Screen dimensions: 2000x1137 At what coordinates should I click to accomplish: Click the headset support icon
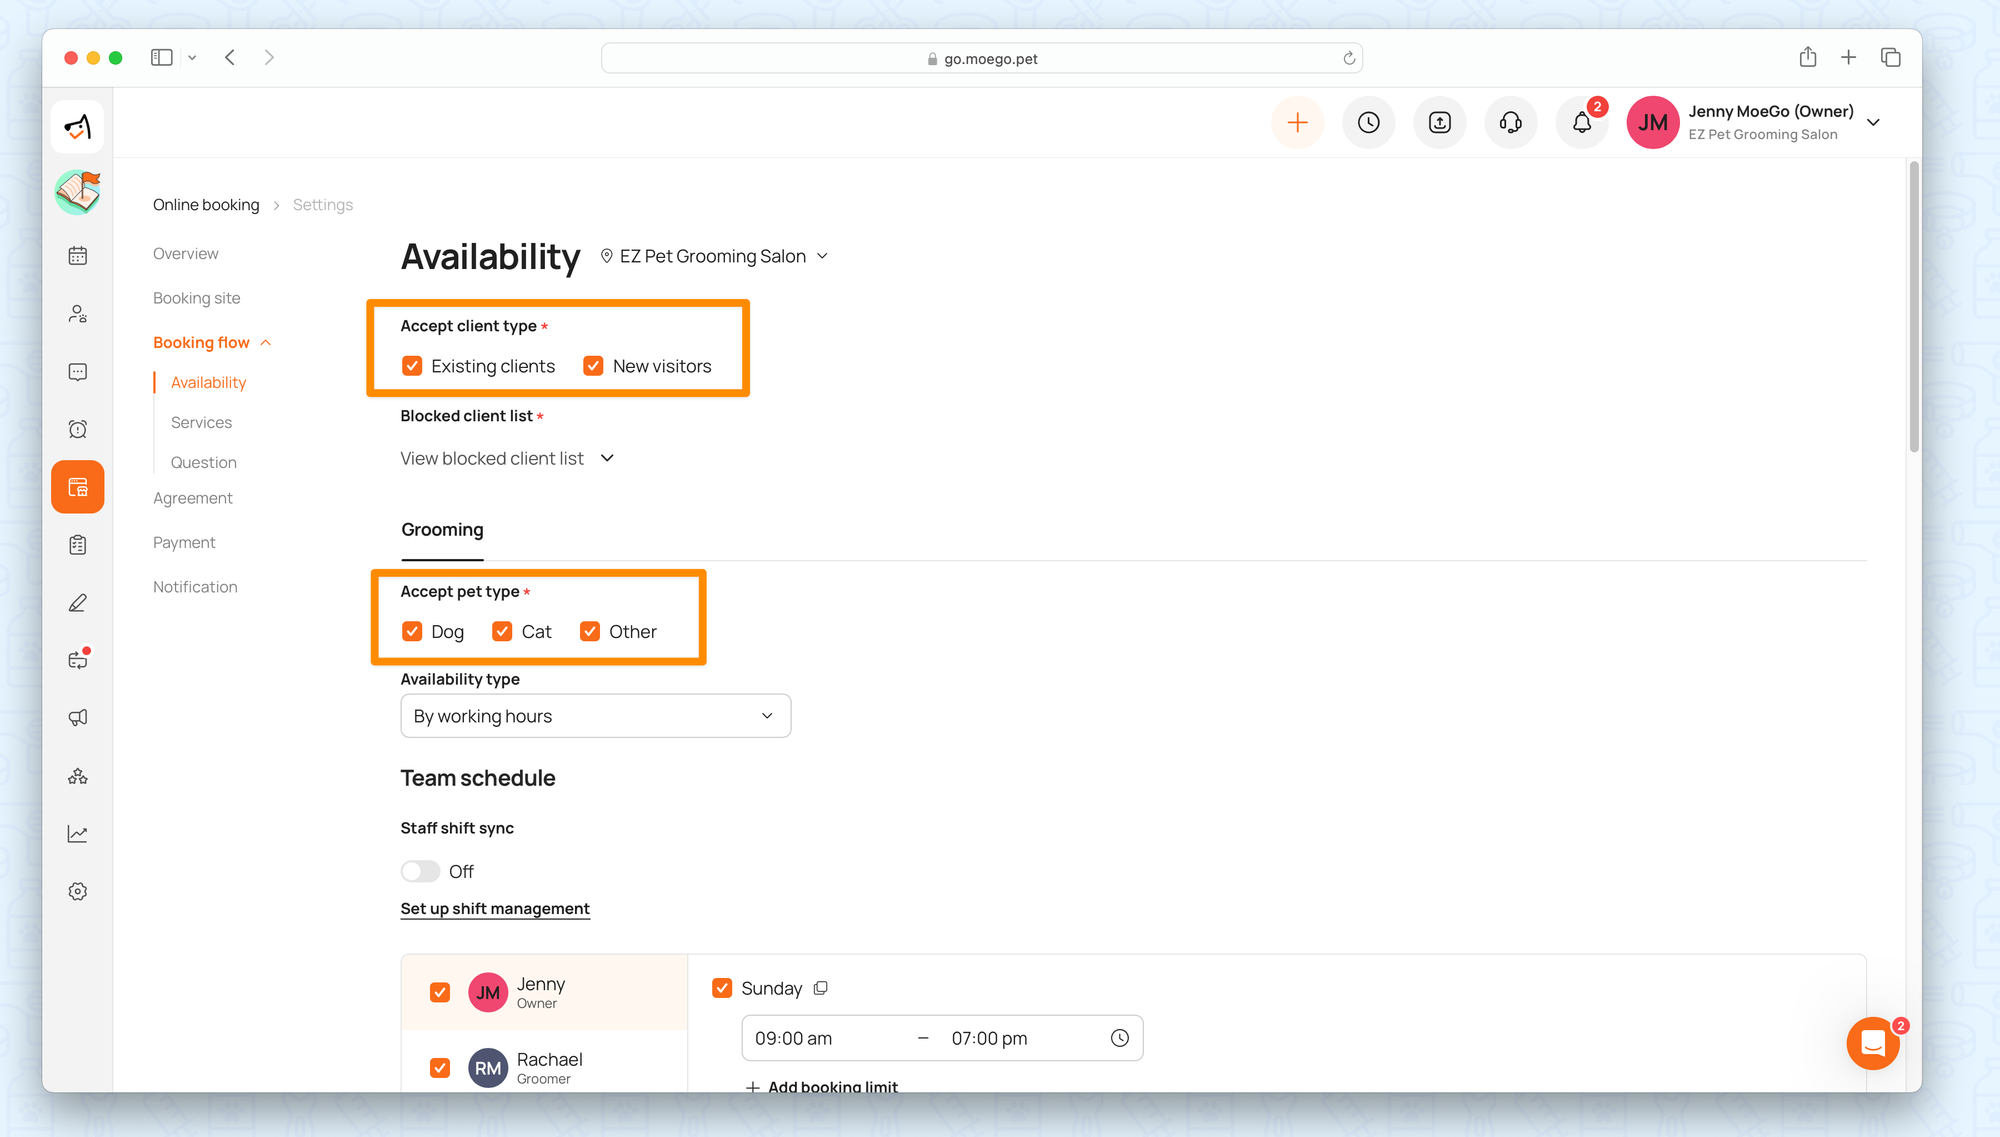pos(1510,122)
